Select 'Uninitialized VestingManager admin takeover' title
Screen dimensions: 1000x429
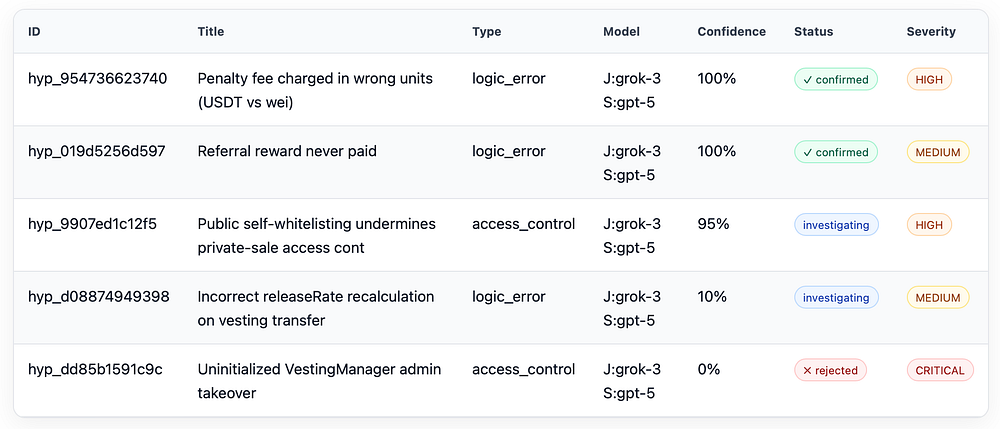point(320,381)
